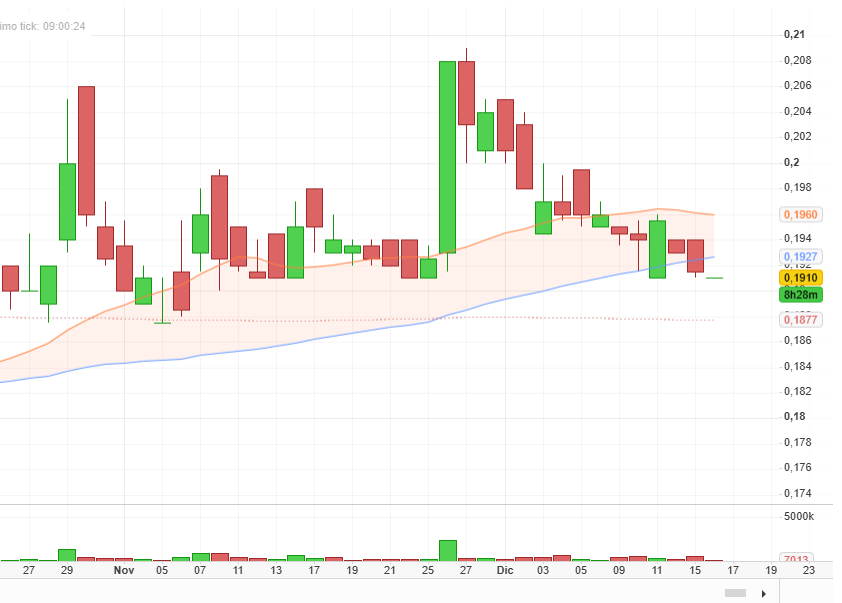Viewport: 842px width, 603px height.
Task: Click the 0,206 price axis label
Action: 797,85
